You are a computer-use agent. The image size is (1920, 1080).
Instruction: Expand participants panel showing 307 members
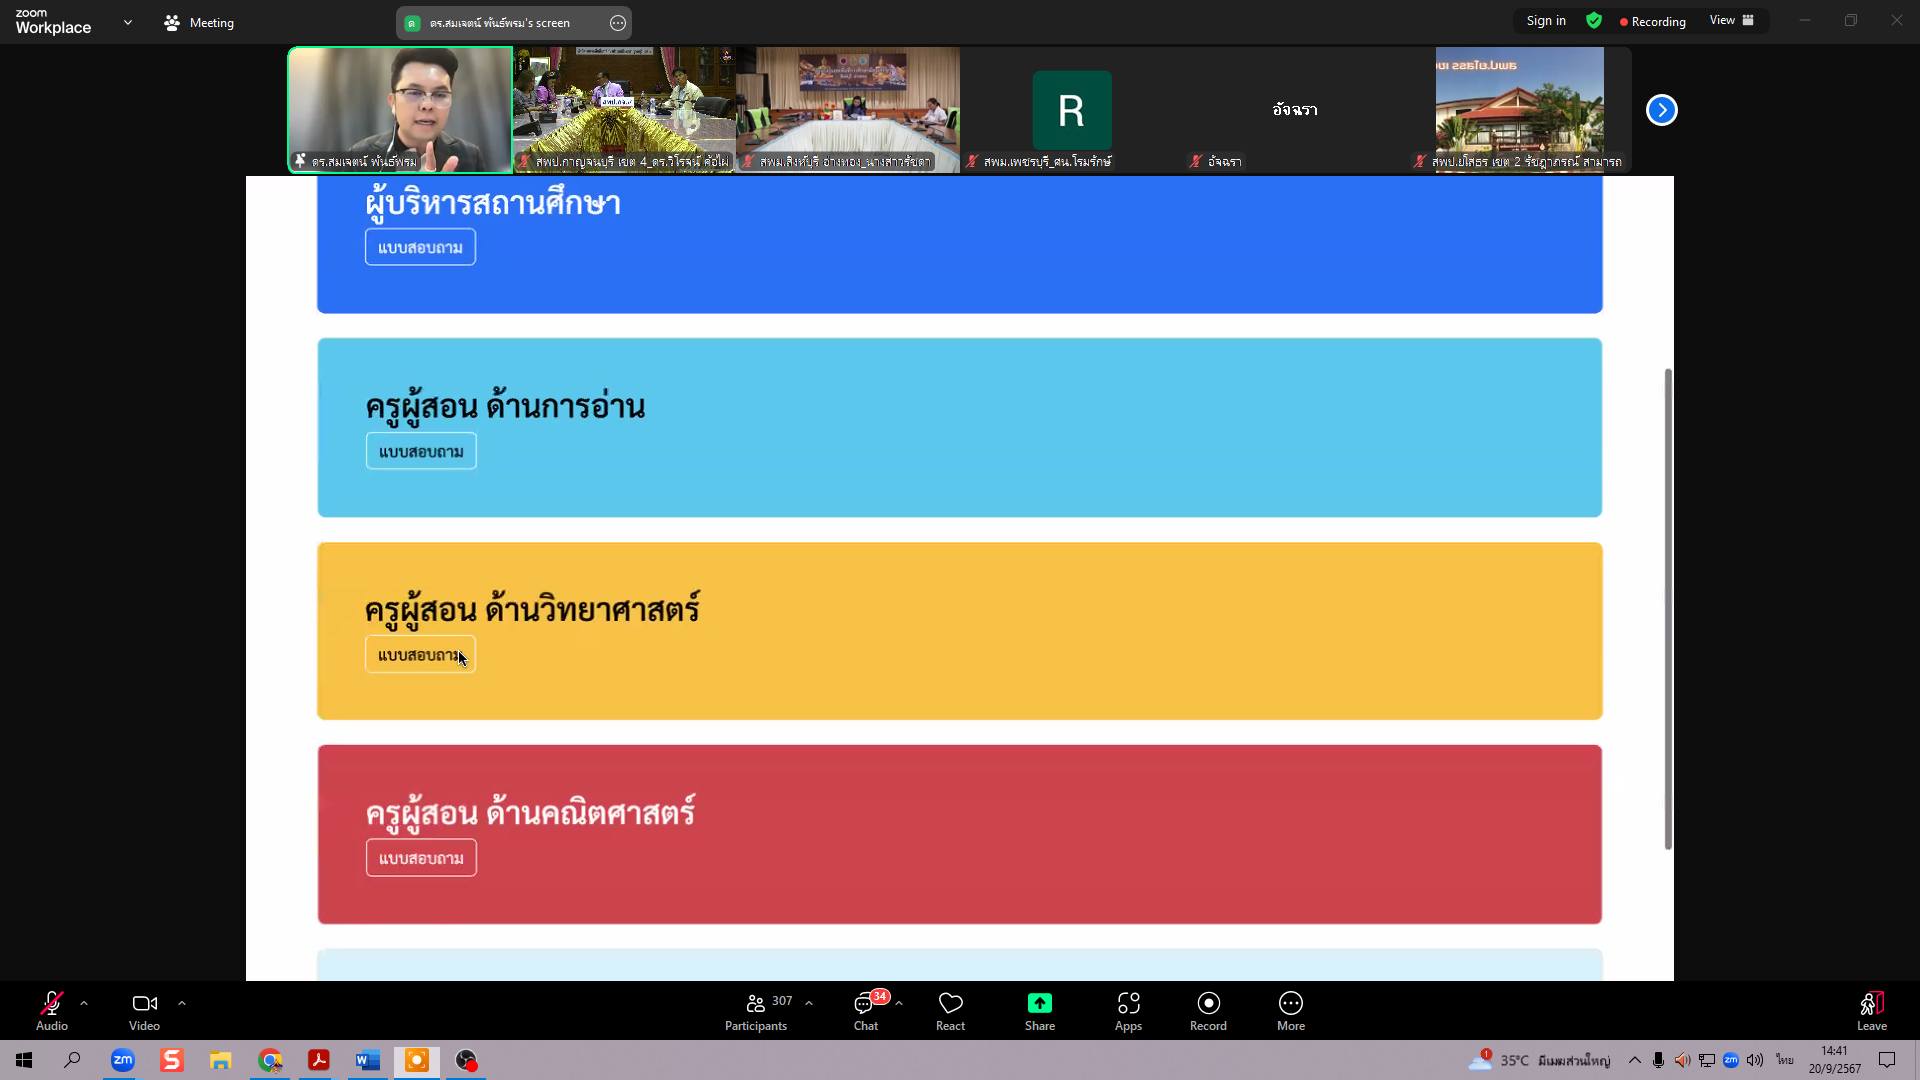click(754, 1011)
